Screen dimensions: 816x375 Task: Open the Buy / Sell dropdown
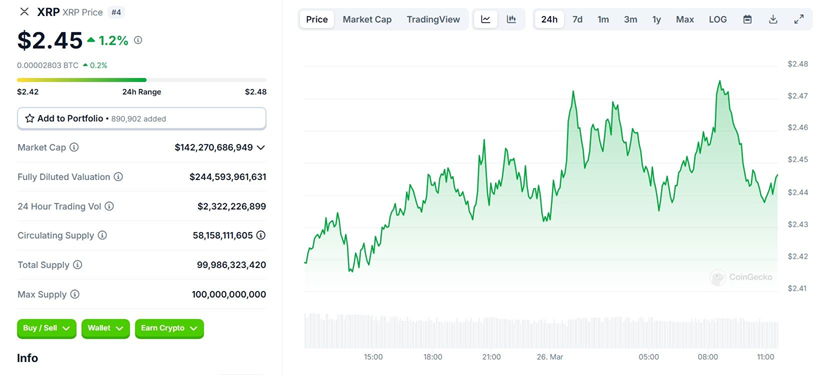point(47,329)
